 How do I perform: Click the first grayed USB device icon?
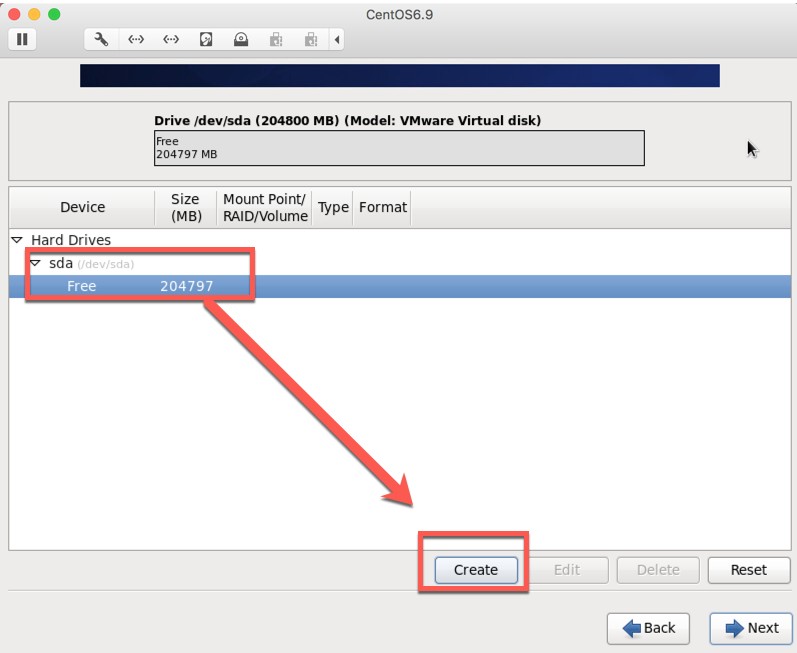tap(276, 39)
